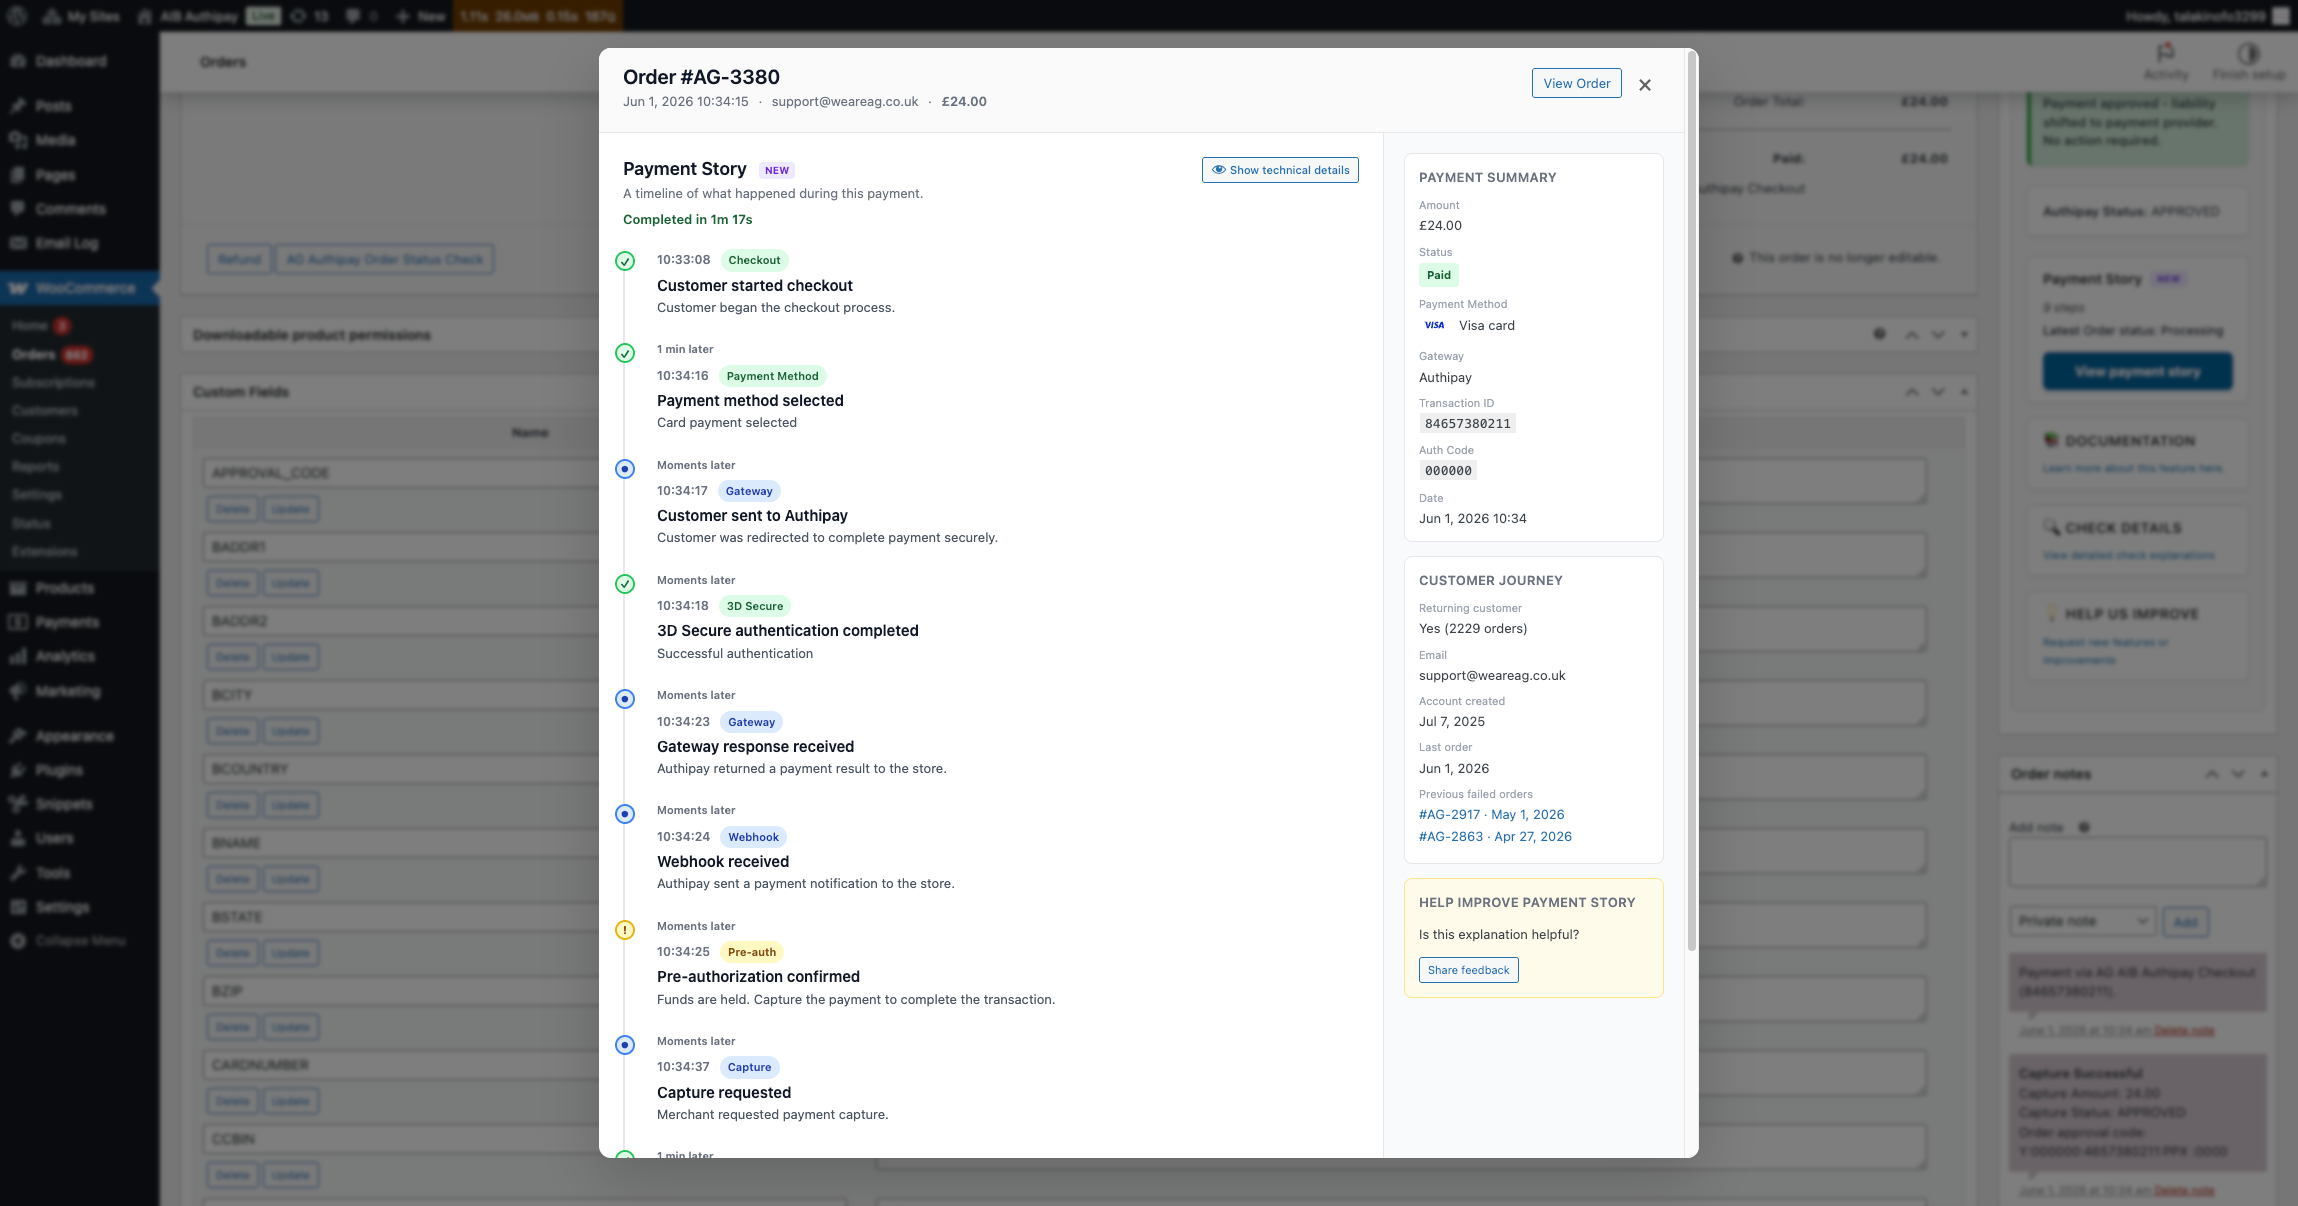Click the Checkout tag at 10:33:08
Image resolution: width=2298 pixels, height=1206 pixels.
coord(754,260)
